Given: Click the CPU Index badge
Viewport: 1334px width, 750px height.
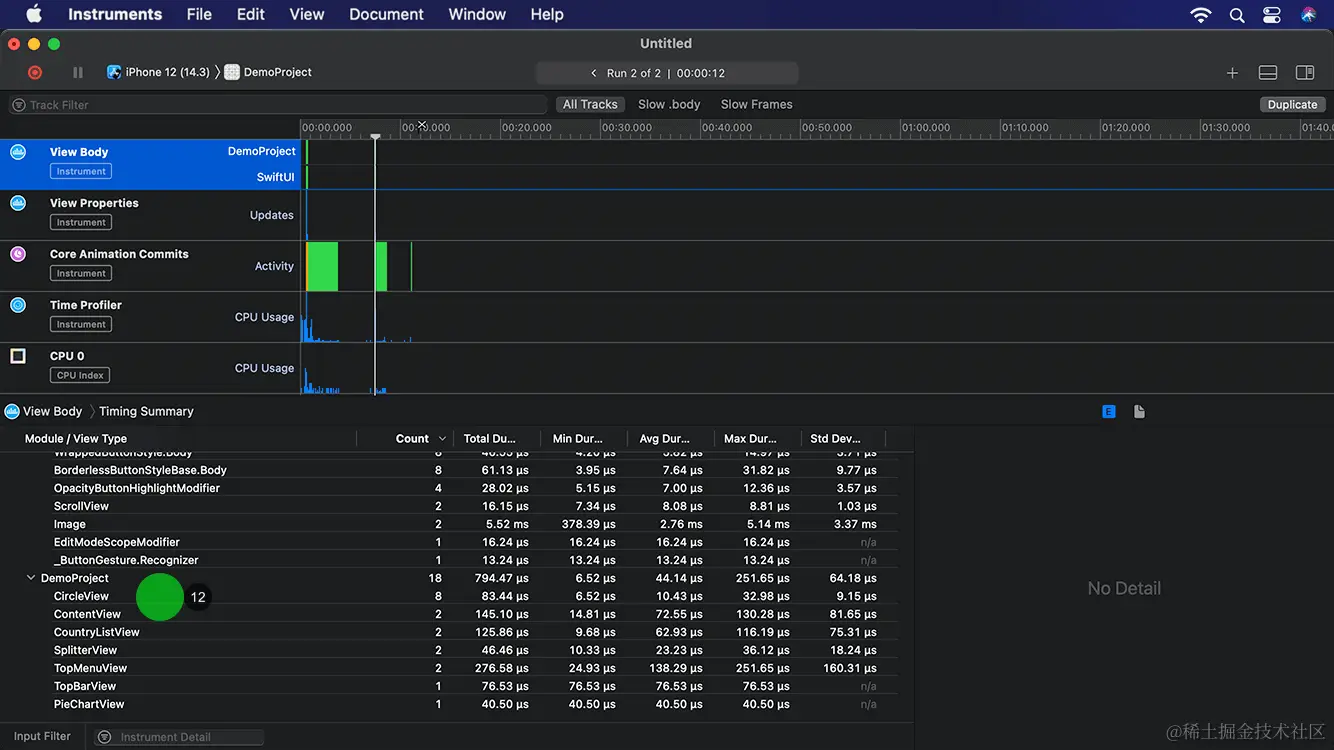Looking at the screenshot, I should [x=80, y=376].
